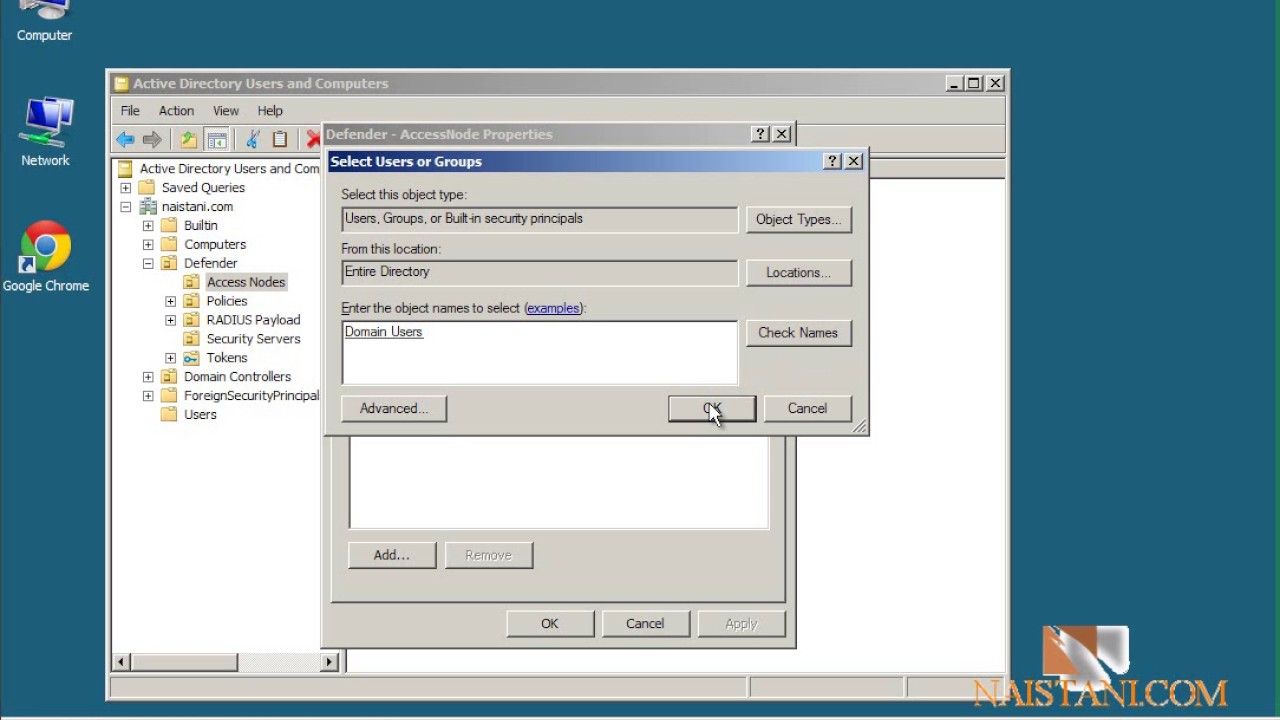Click the Saved Queries folder icon

tap(147, 188)
